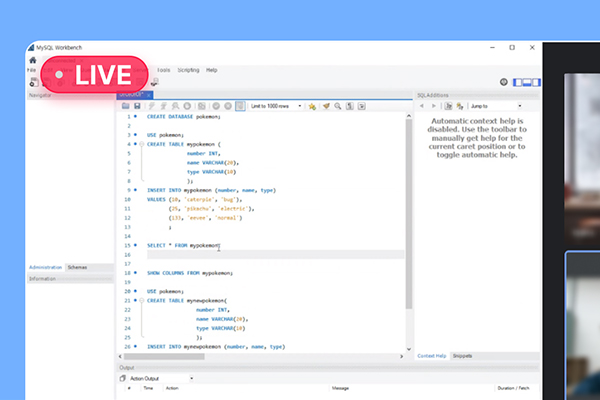Click the editor's horizontal scrollbar
Screen dimensions: 600x400
[x=260, y=356]
